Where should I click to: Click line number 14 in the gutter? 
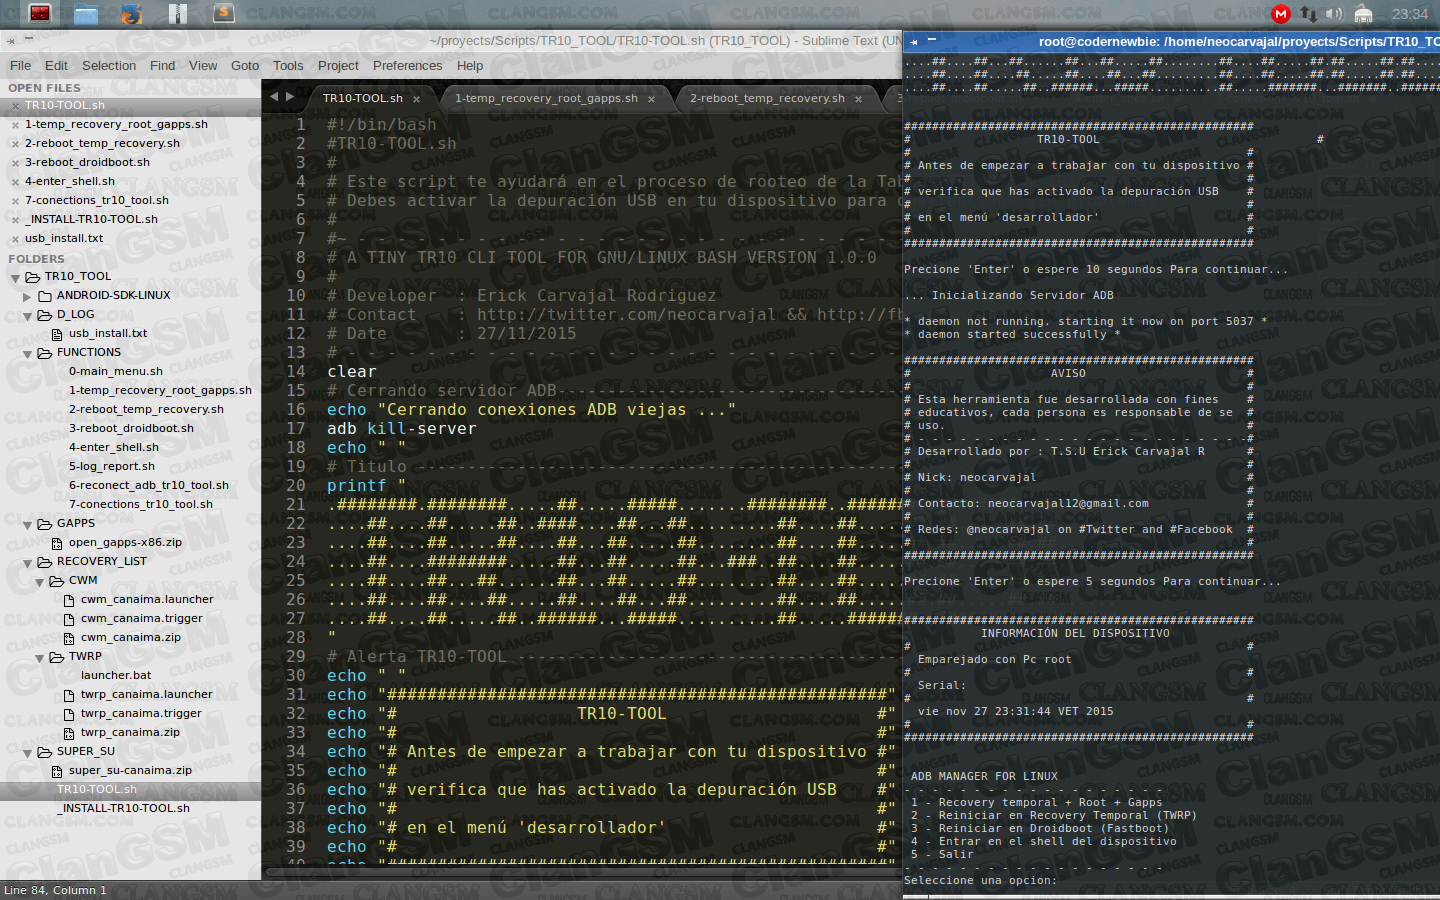pyautogui.click(x=296, y=372)
